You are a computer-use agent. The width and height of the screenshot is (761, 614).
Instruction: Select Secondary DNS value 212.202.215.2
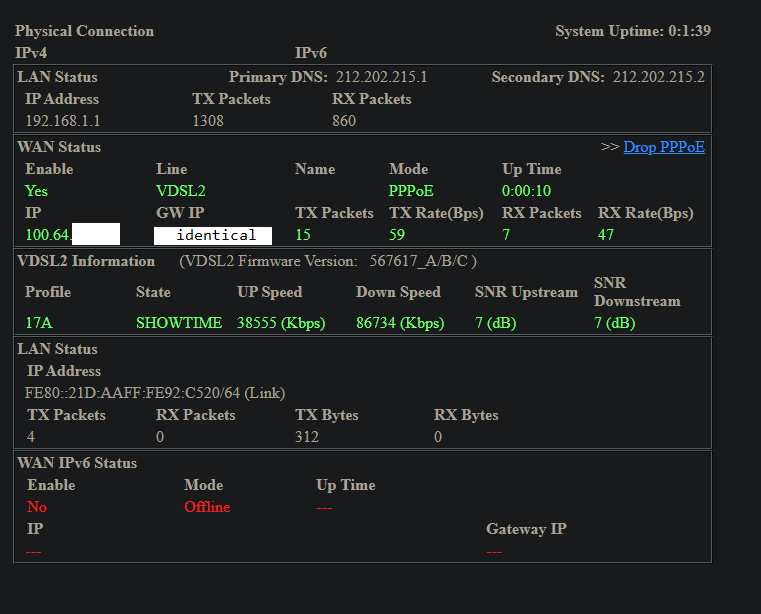point(658,77)
